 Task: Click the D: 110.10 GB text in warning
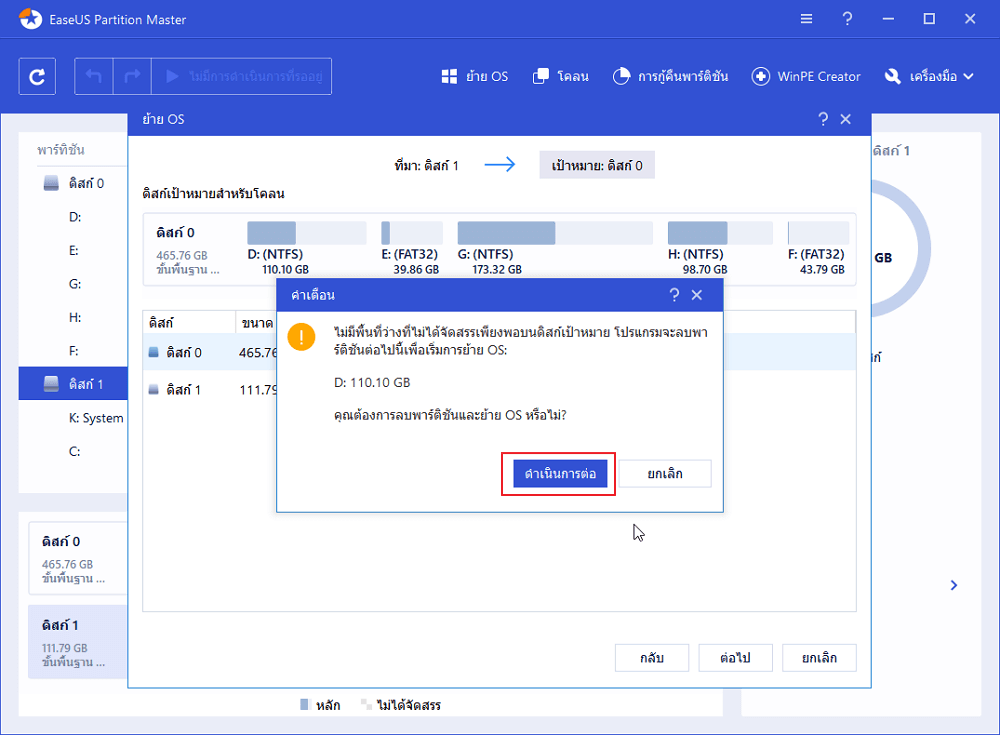372,383
